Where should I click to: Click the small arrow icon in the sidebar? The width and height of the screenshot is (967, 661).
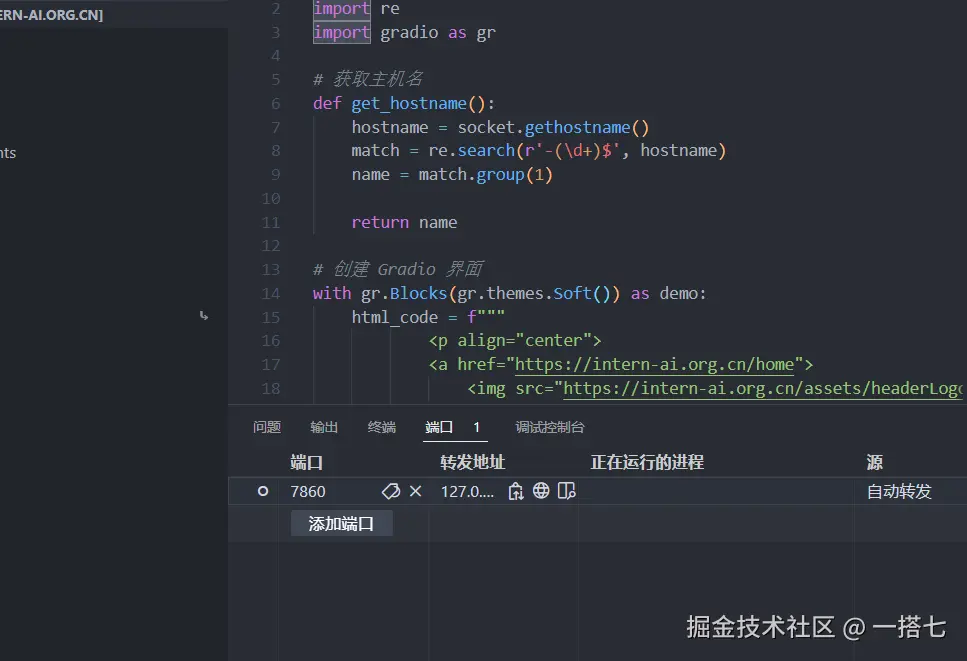(x=204, y=316)
